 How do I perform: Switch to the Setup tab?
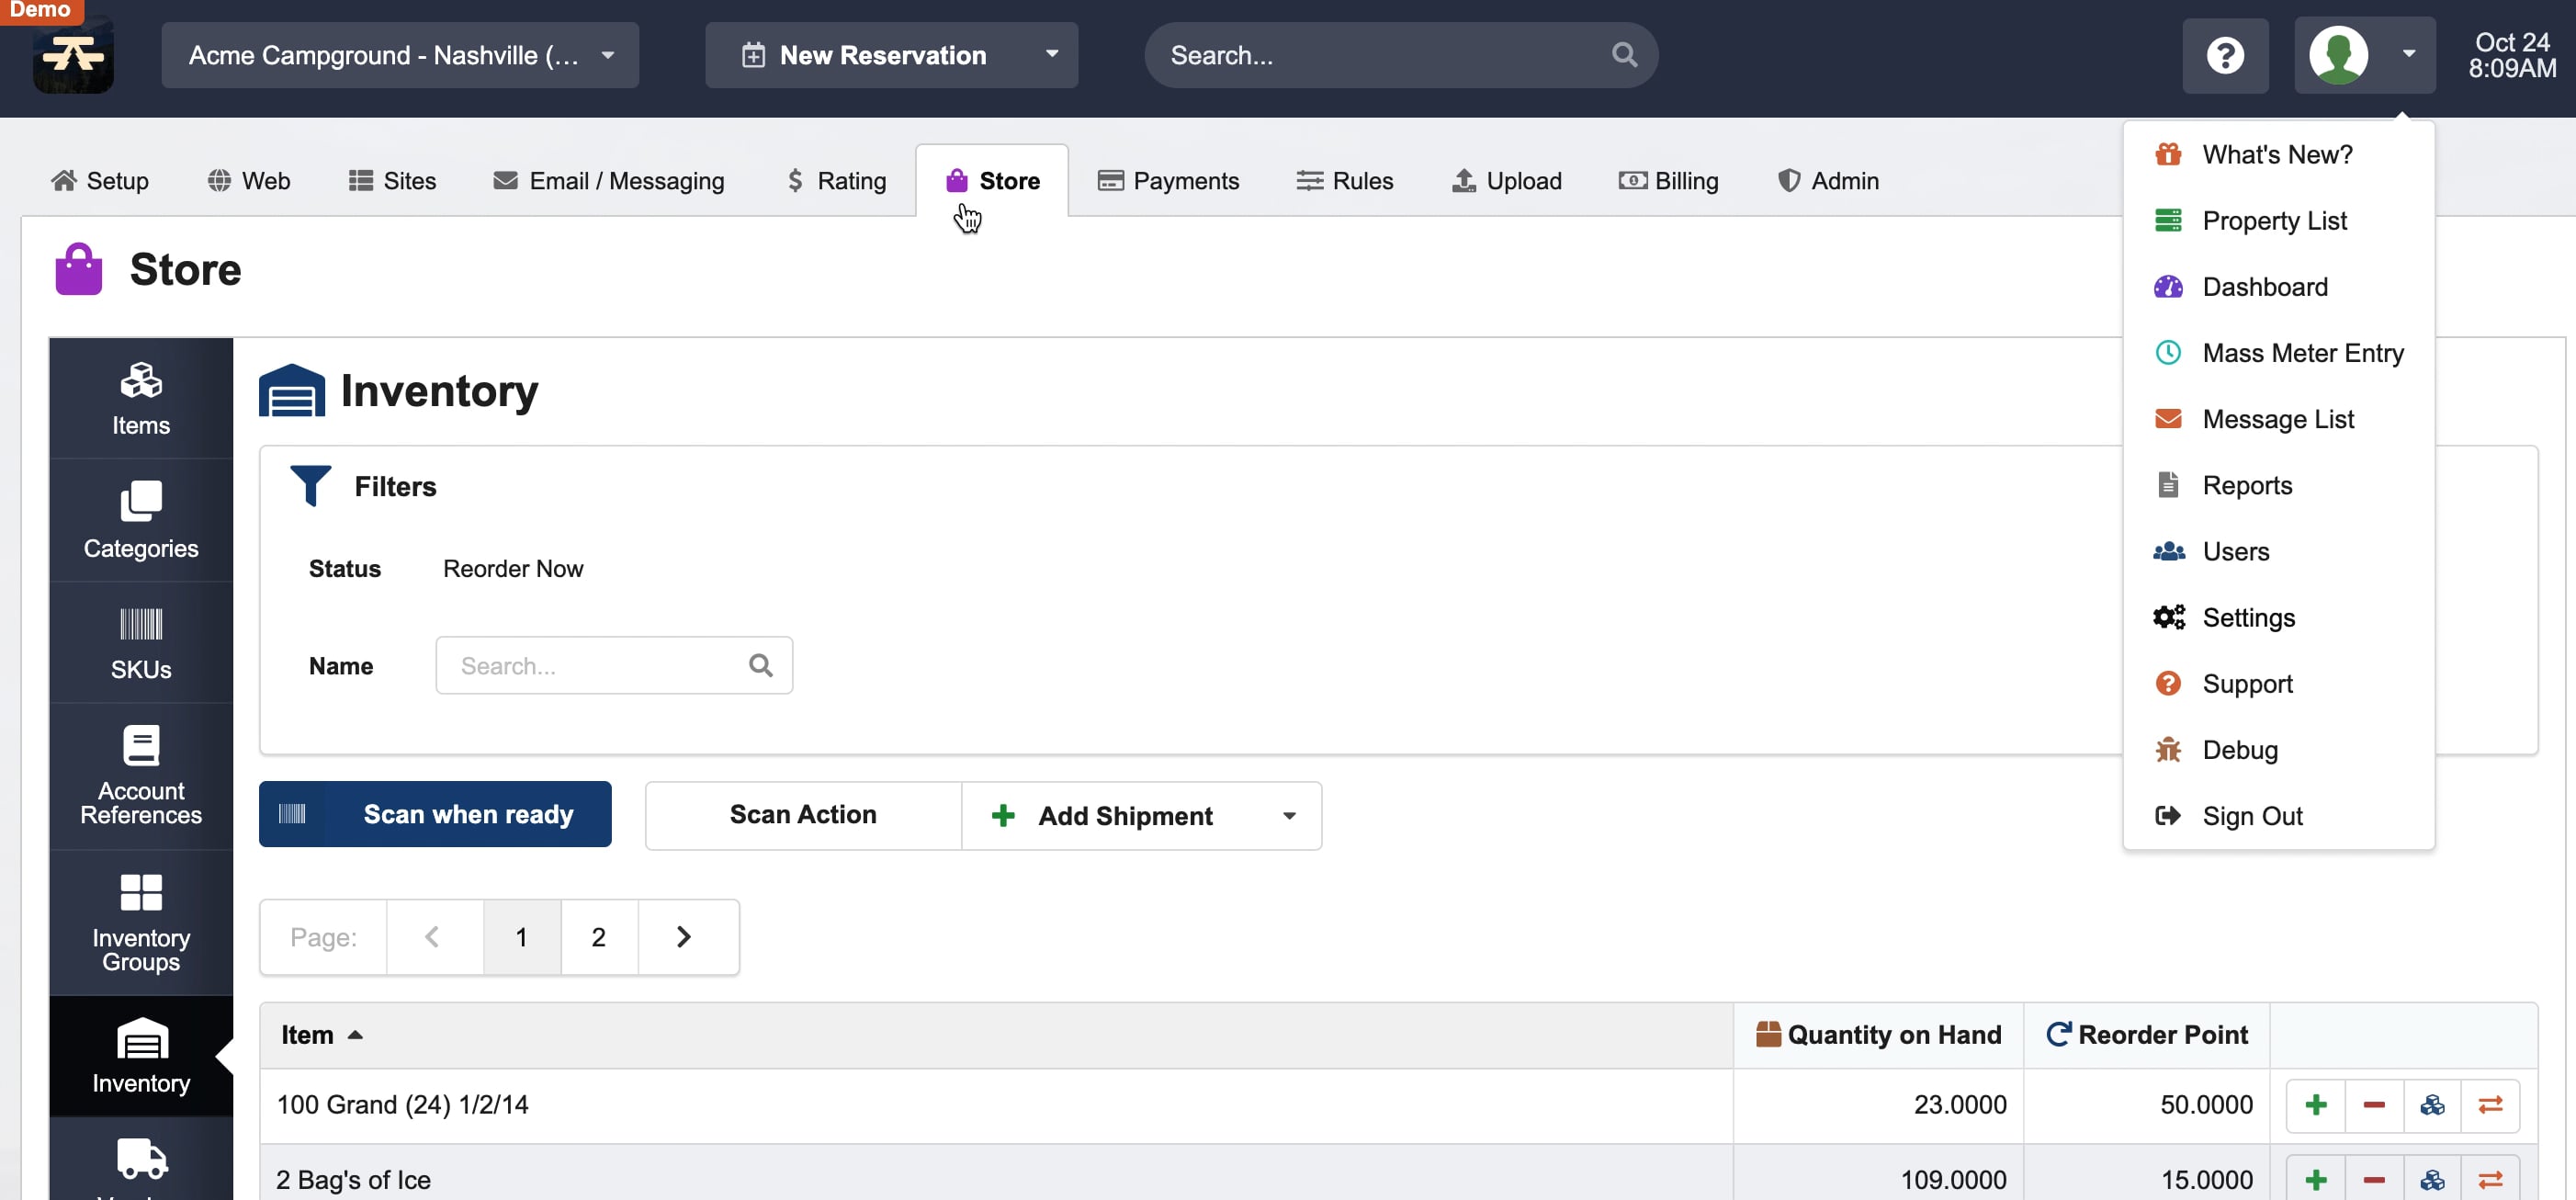point(100,181)
